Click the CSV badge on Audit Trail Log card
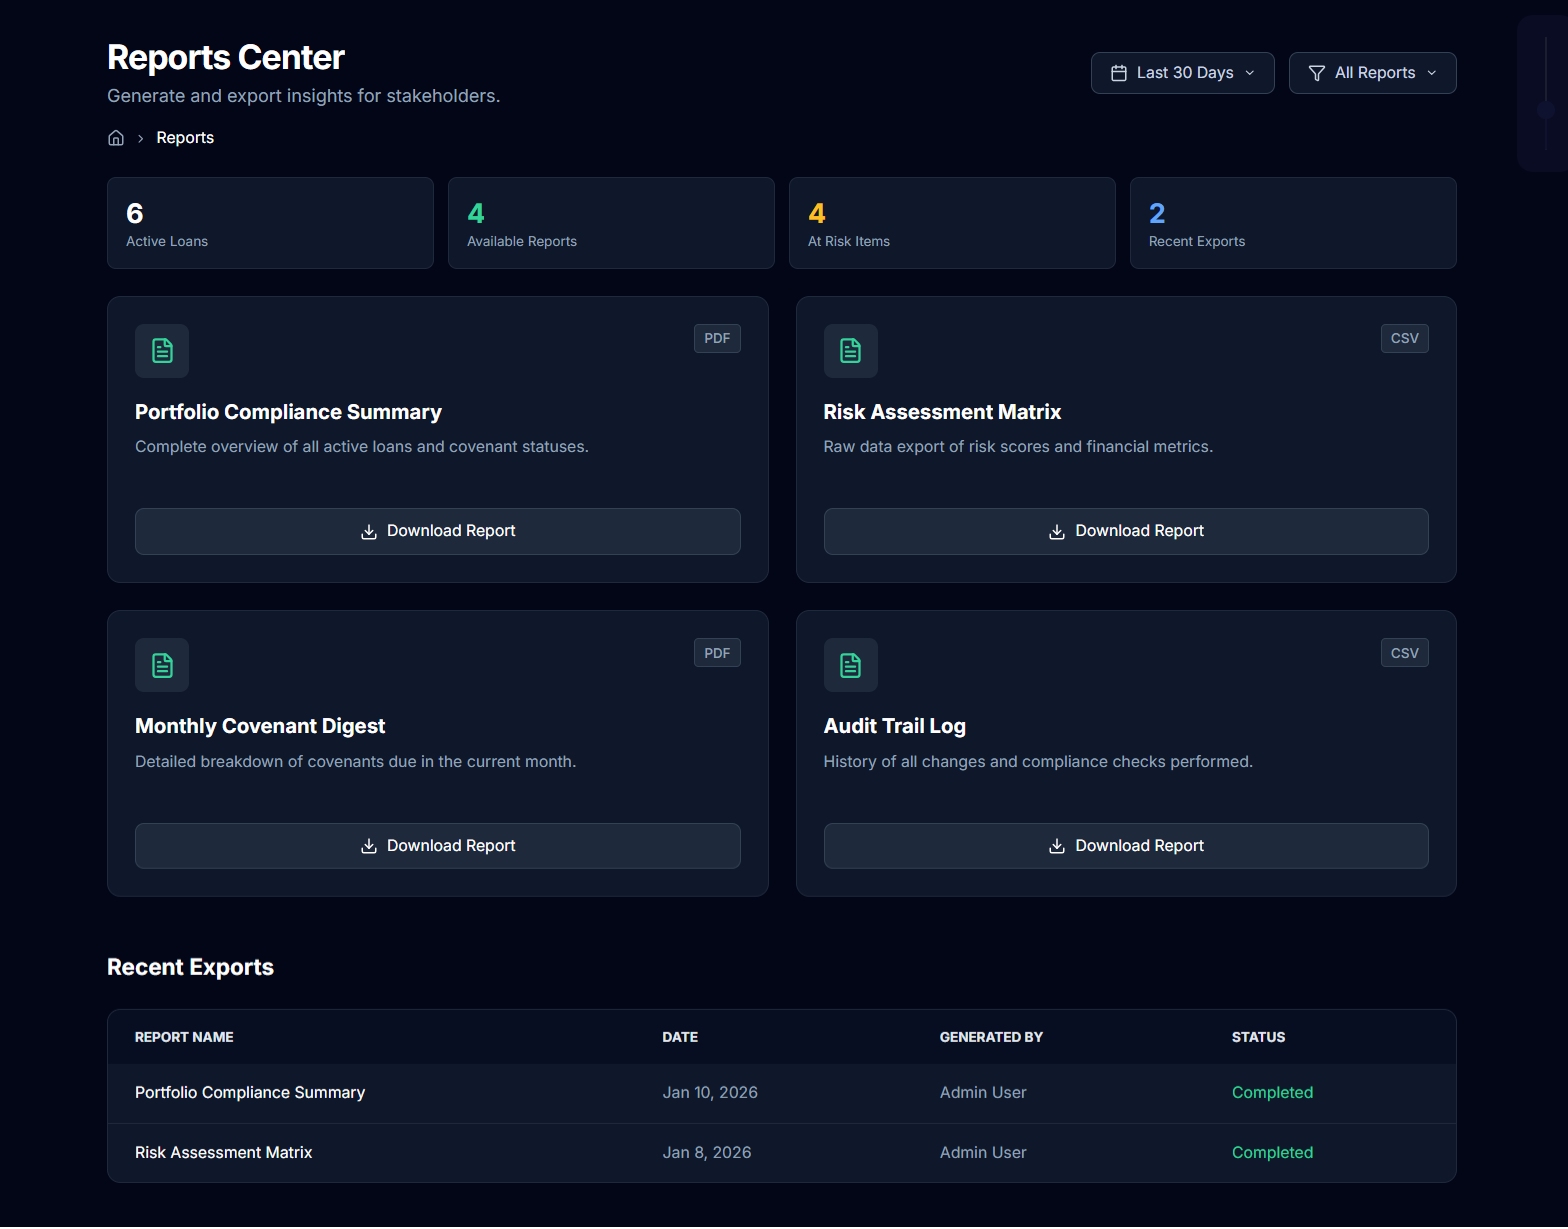Image resolution: width=1568 pixels, height=1229 pixels. click(x=1405, y=653)
